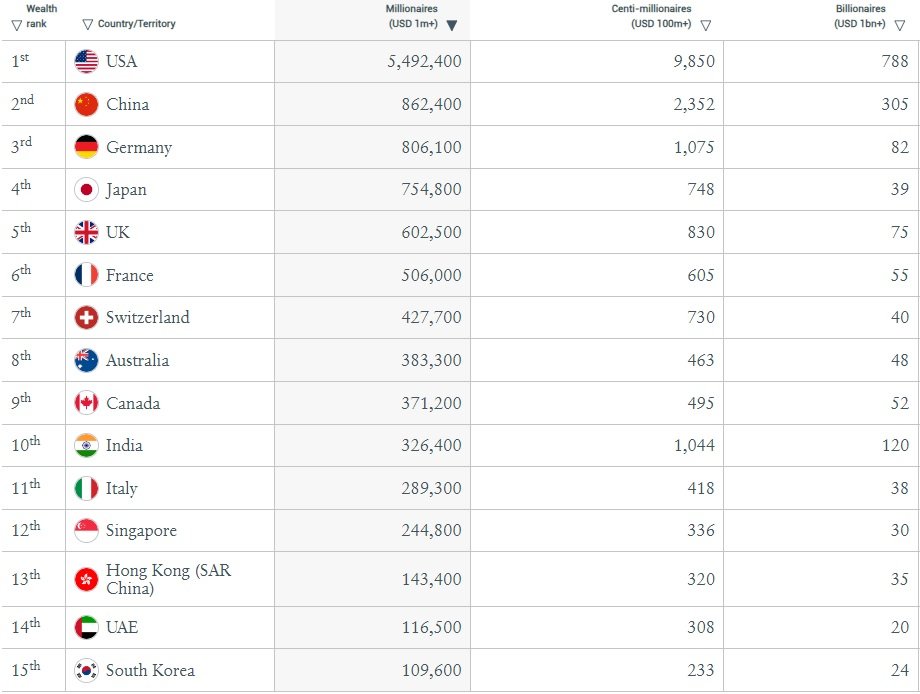Click the Germany flag icon
This screenshot has width=920, height=694.
(86, 147)
